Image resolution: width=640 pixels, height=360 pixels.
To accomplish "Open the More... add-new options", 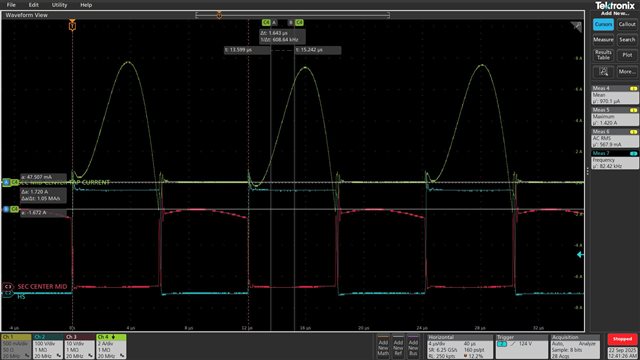I will (627, 72).
